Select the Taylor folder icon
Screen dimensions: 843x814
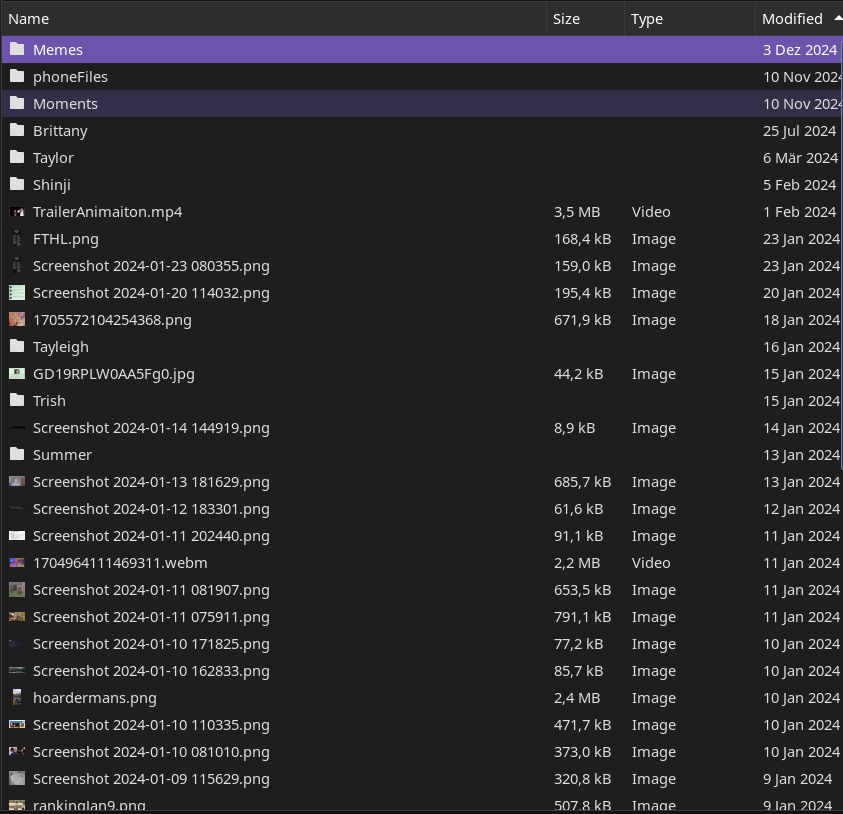(x=17, y=157)
